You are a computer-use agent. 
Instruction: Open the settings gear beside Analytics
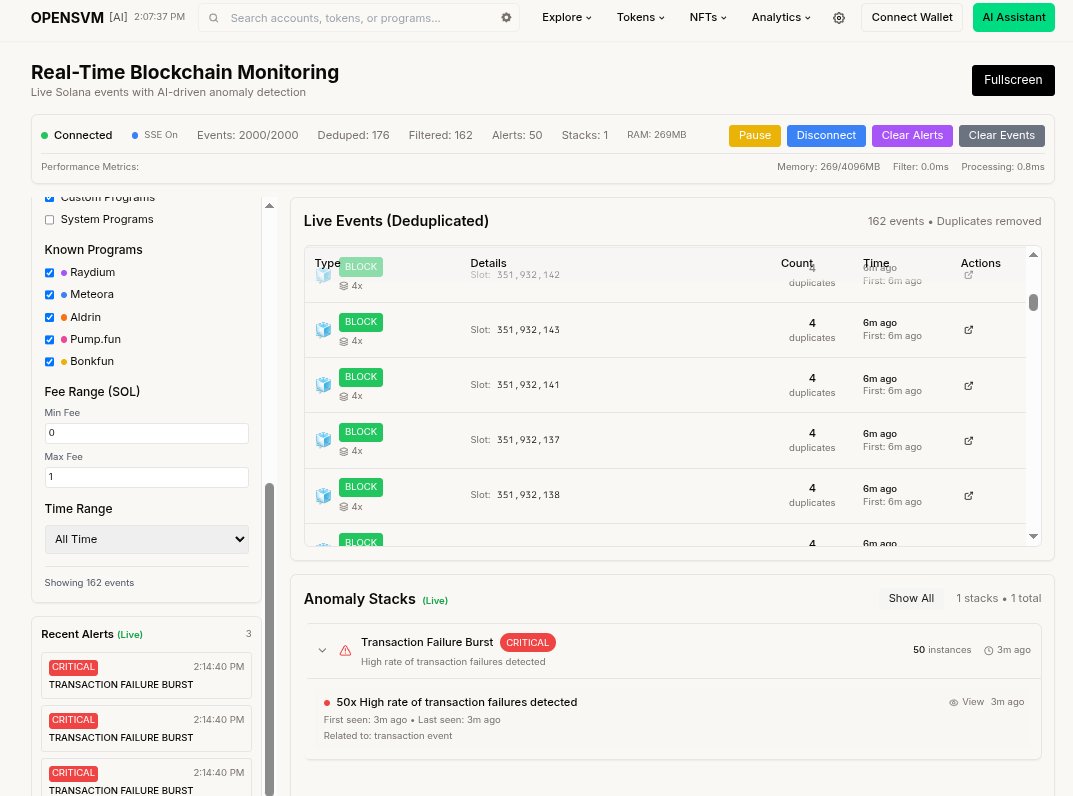pyautogui.click(x=839, y=17)
